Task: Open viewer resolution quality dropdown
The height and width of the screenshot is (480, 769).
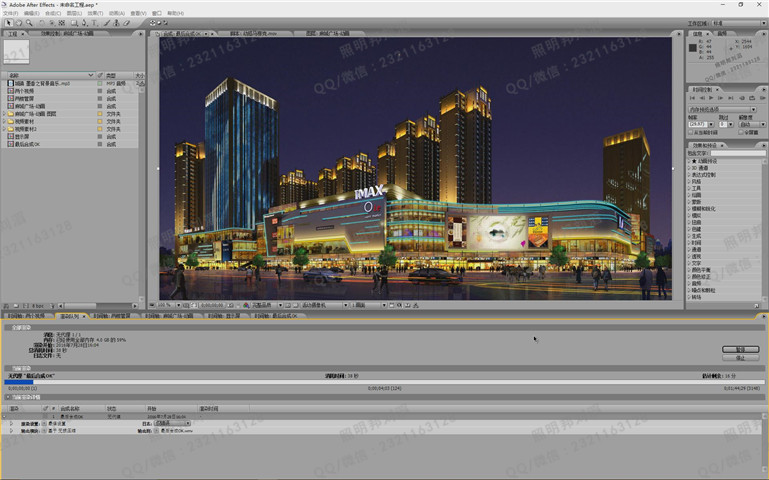Action: coord(266,305)
